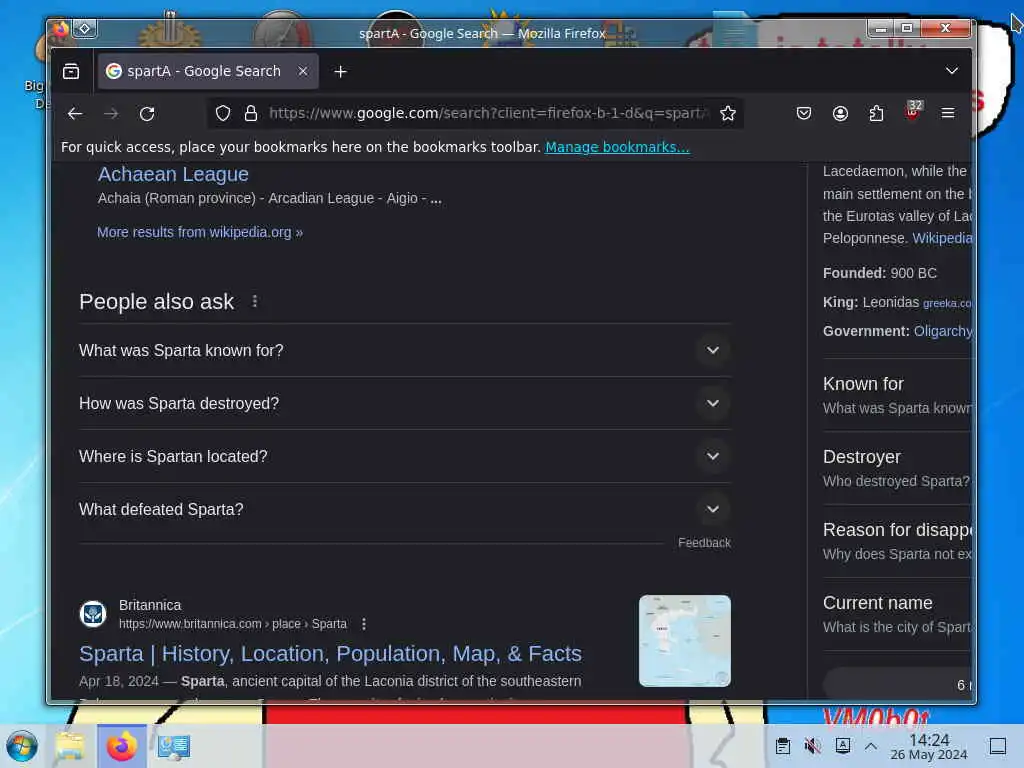Click the forward navigation arrow
This screenshot has height=768, width=1024.
pos(111,114)
